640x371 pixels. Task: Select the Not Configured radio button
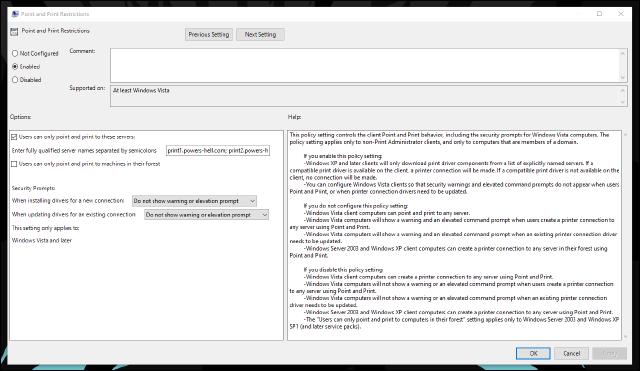pos(15,53)
